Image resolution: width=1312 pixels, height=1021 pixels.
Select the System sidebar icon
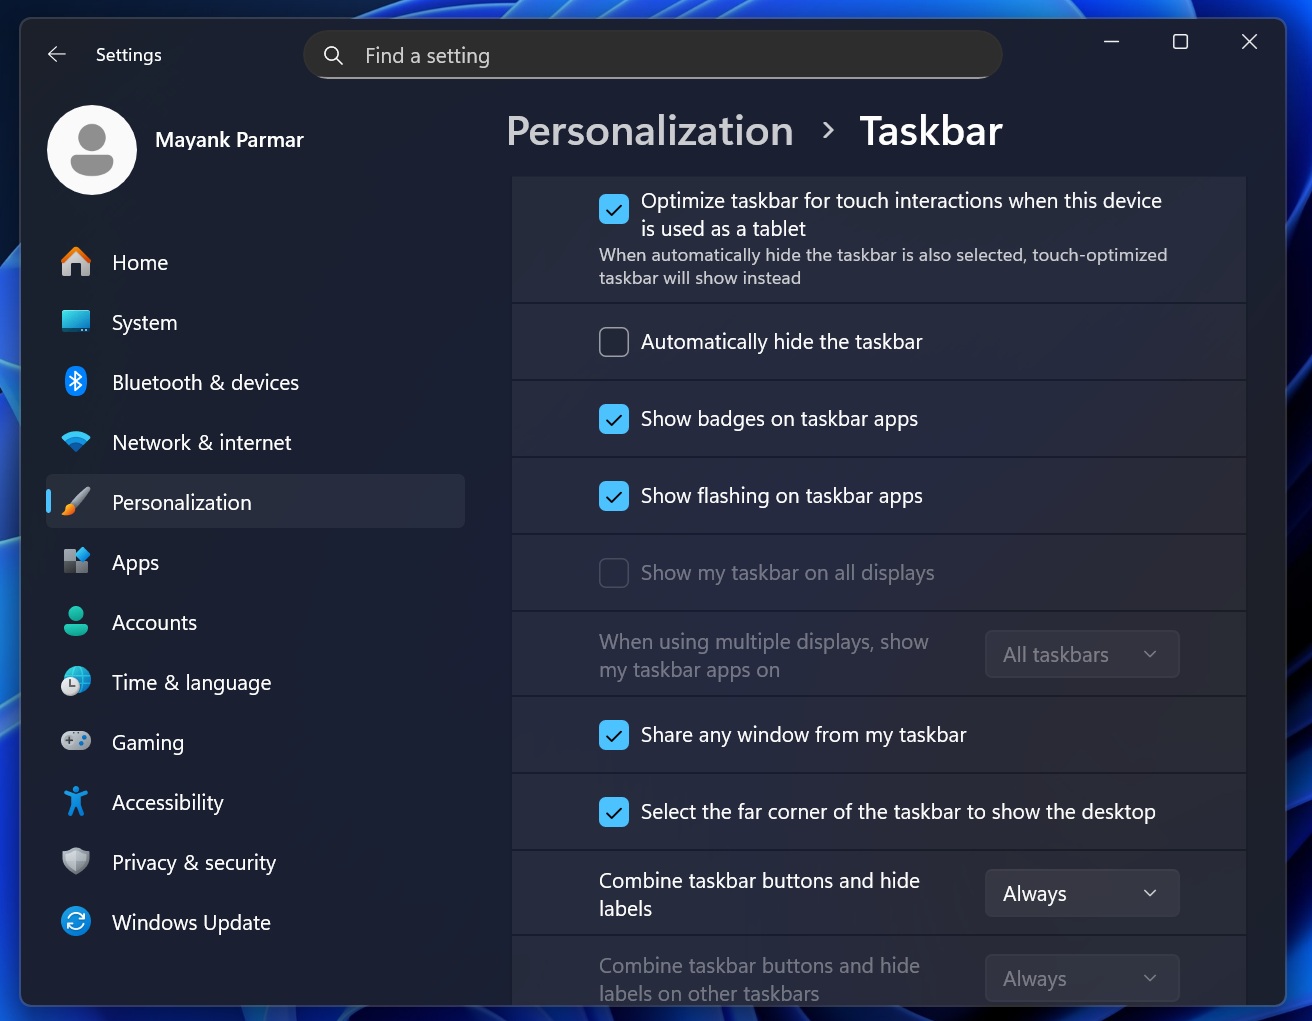tap(75, 322)
